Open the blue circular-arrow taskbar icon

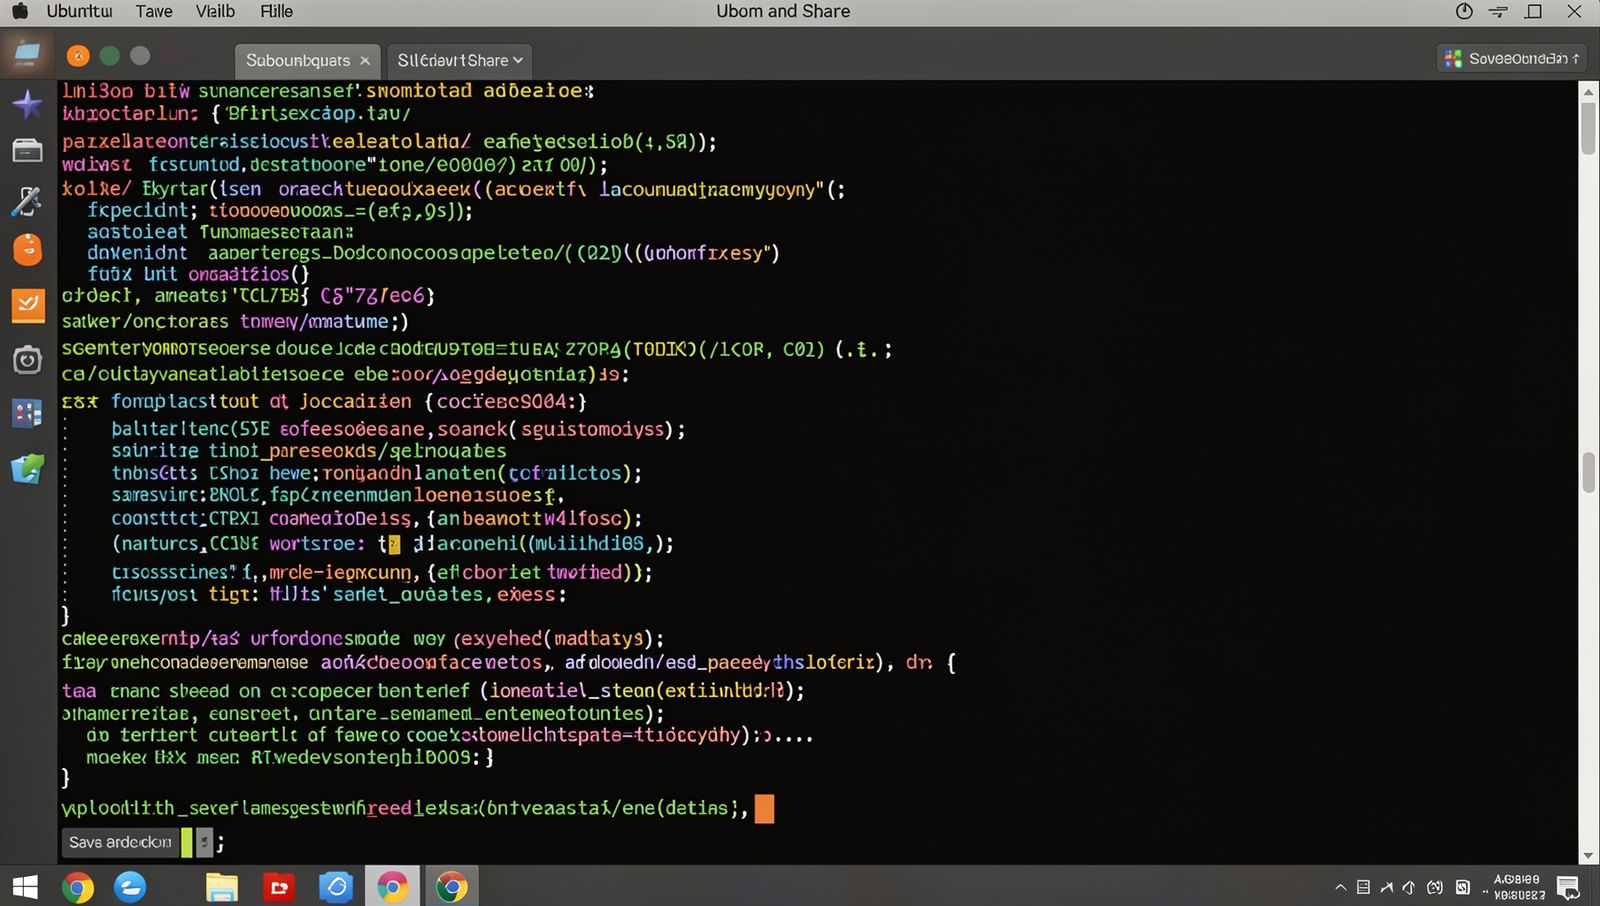(x=336, y=887)
